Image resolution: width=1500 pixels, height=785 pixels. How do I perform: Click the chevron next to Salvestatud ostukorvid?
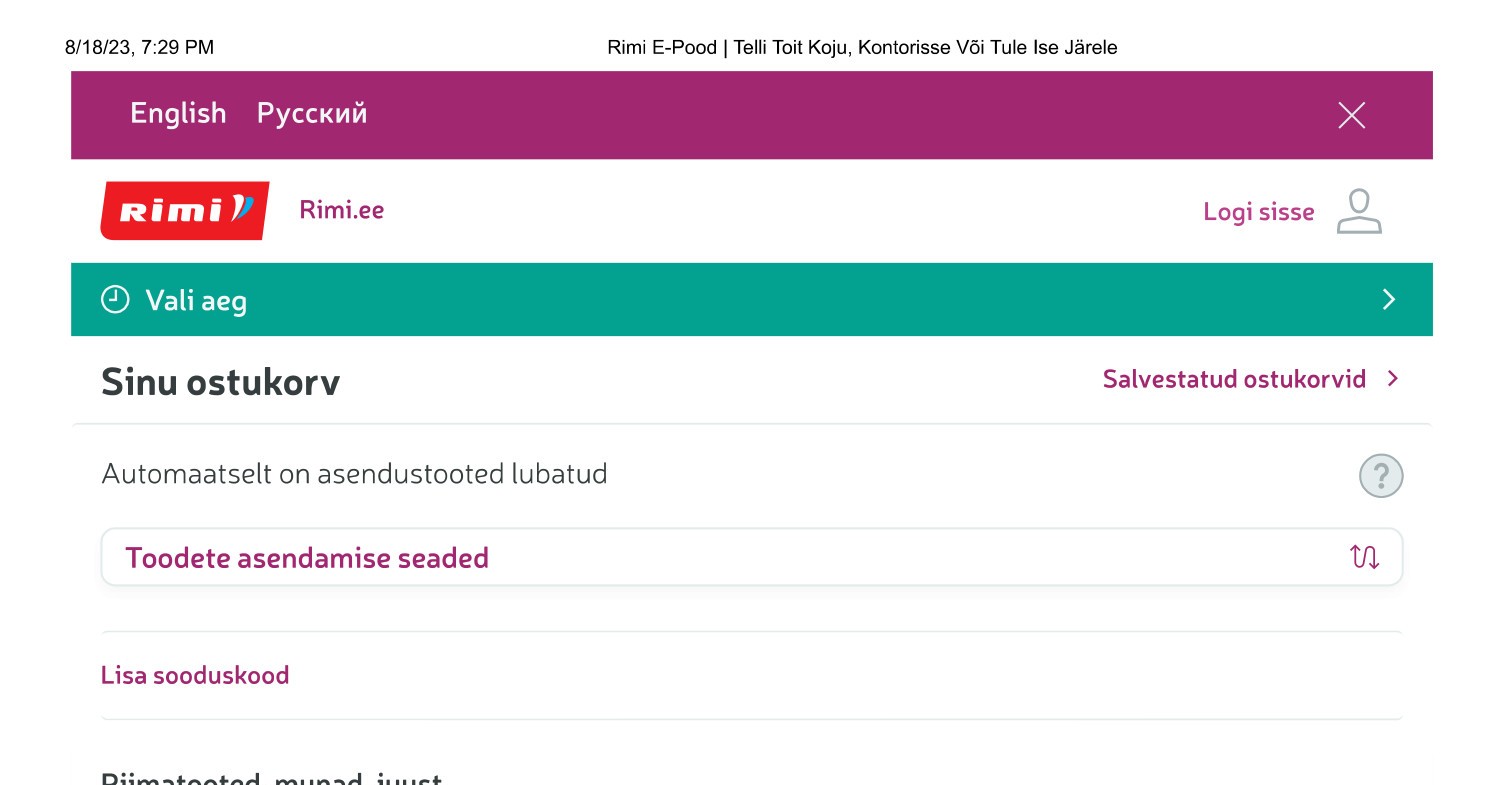(1393, 379)
